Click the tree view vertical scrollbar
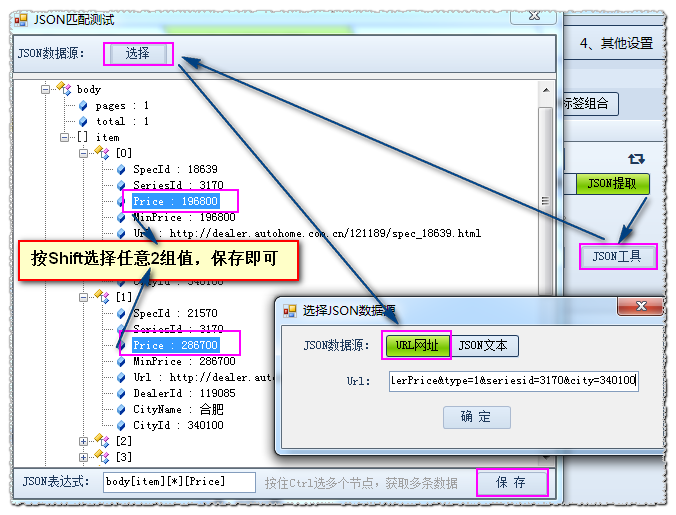Image resolution: width=676 pixels, height=515 pixels. point(546,250)
